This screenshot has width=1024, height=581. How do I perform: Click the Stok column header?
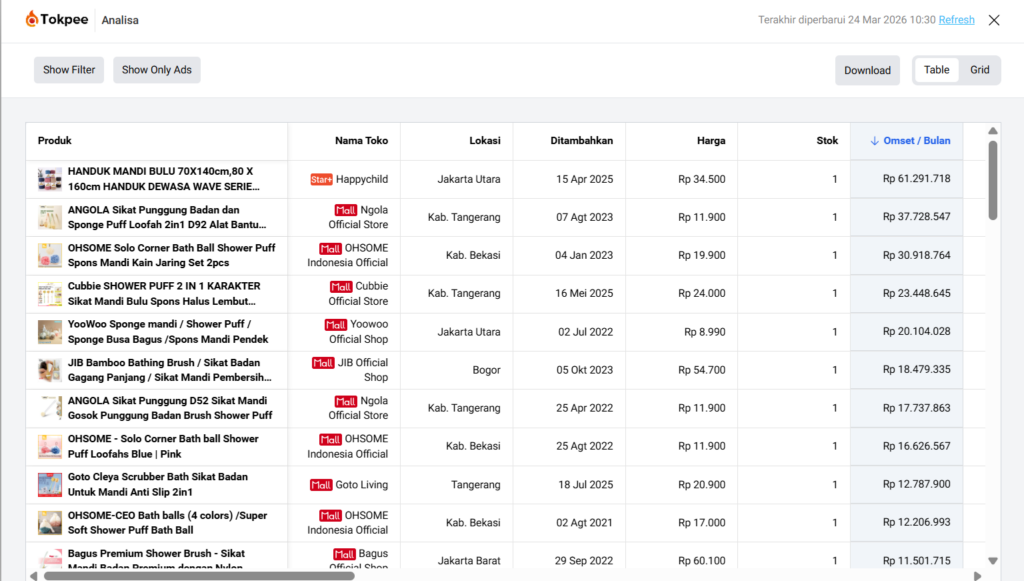pos(827,141)
